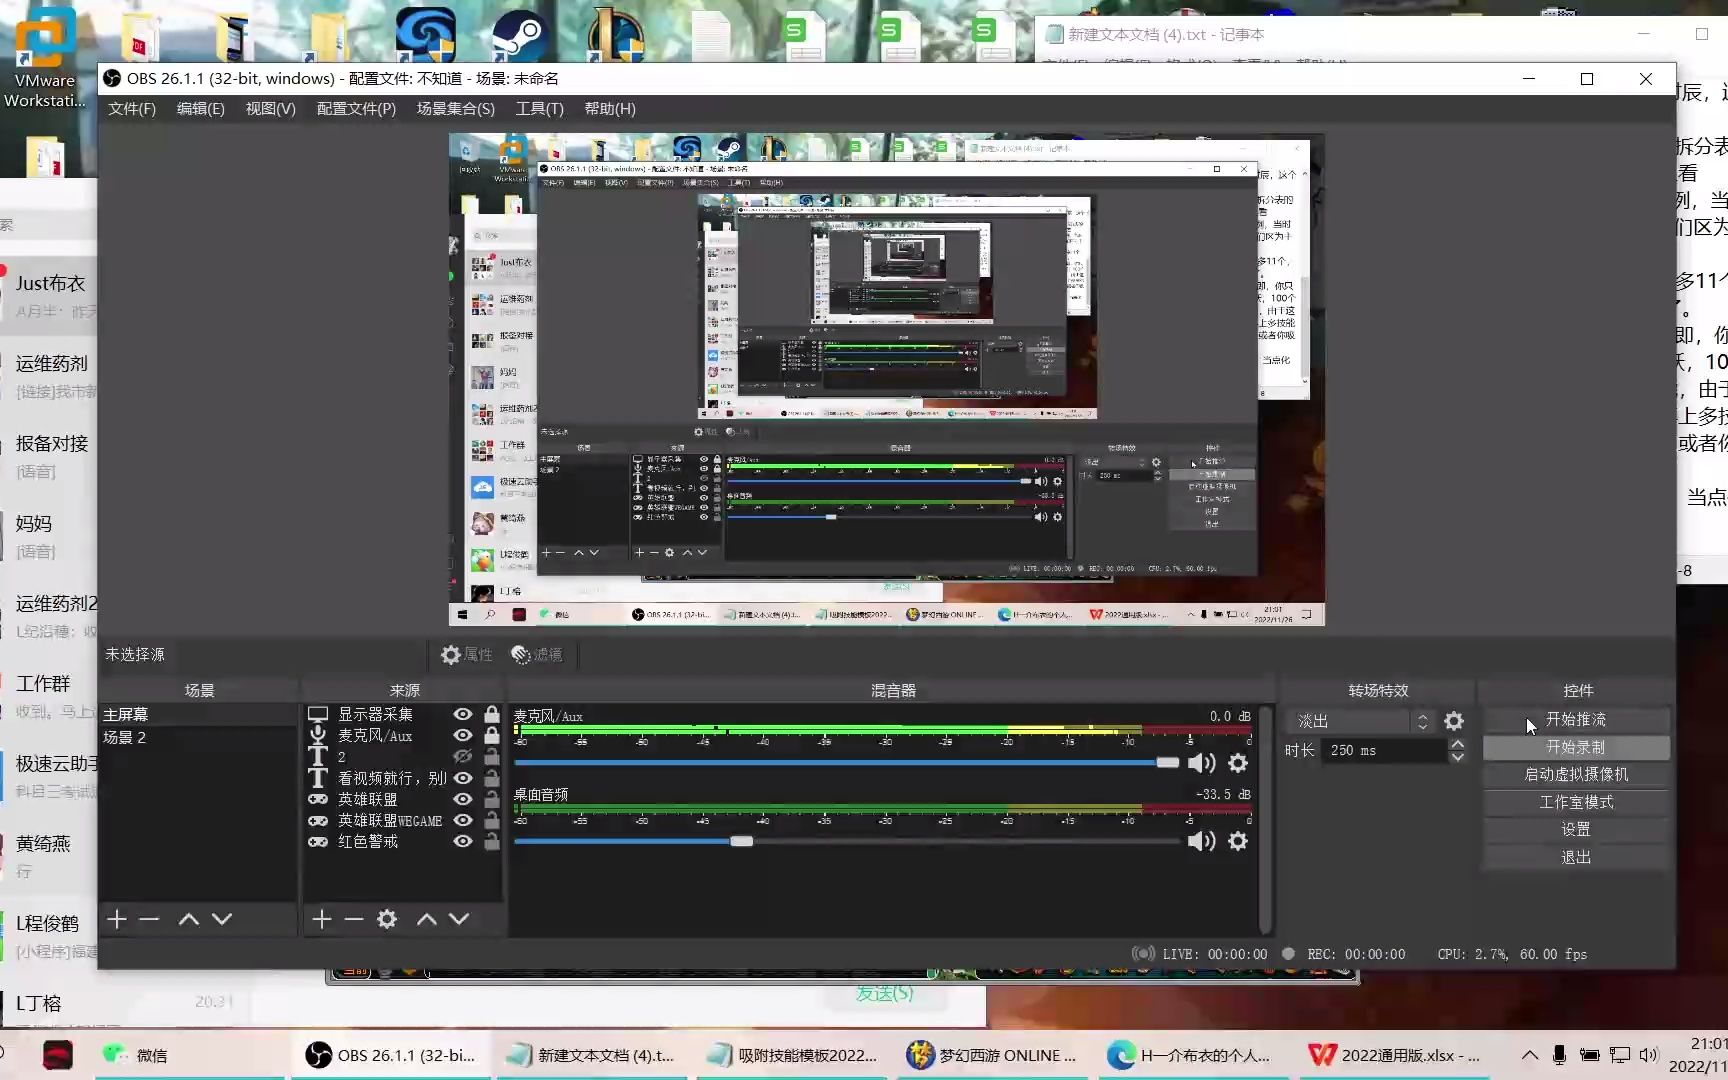1728x1080 pixels.
Task: Click the 250 ms duration input field
Action: tap(1384, 750)
